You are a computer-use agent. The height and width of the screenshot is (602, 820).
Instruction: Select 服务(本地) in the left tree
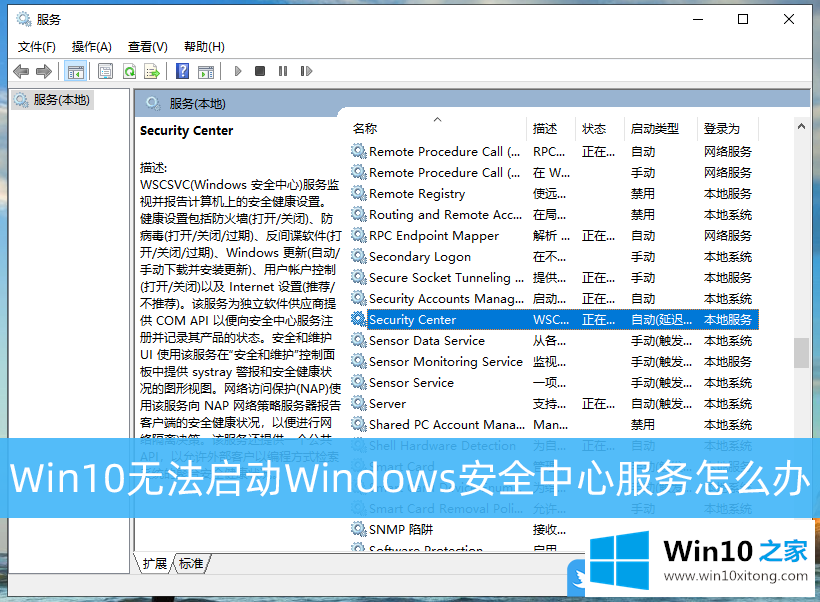[53, 100]
